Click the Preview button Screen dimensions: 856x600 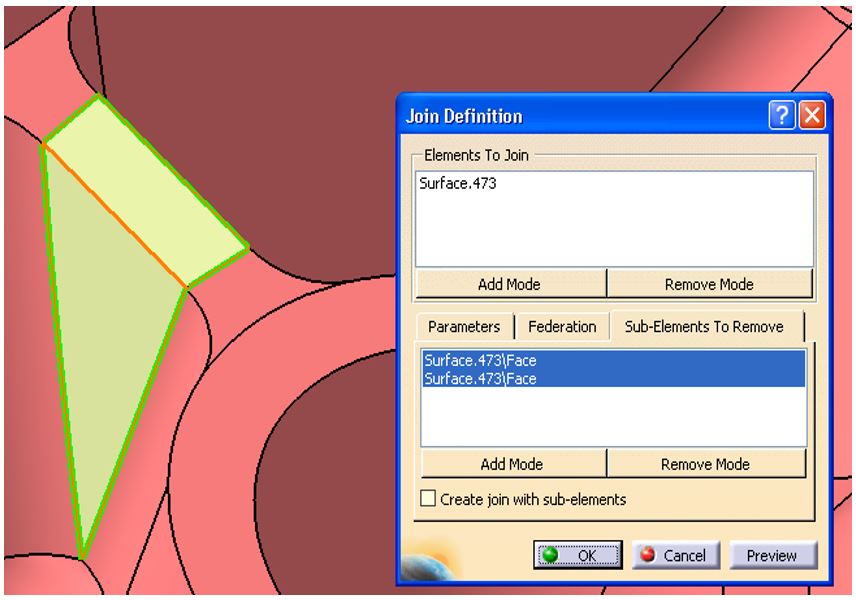[x=772, y=555]
